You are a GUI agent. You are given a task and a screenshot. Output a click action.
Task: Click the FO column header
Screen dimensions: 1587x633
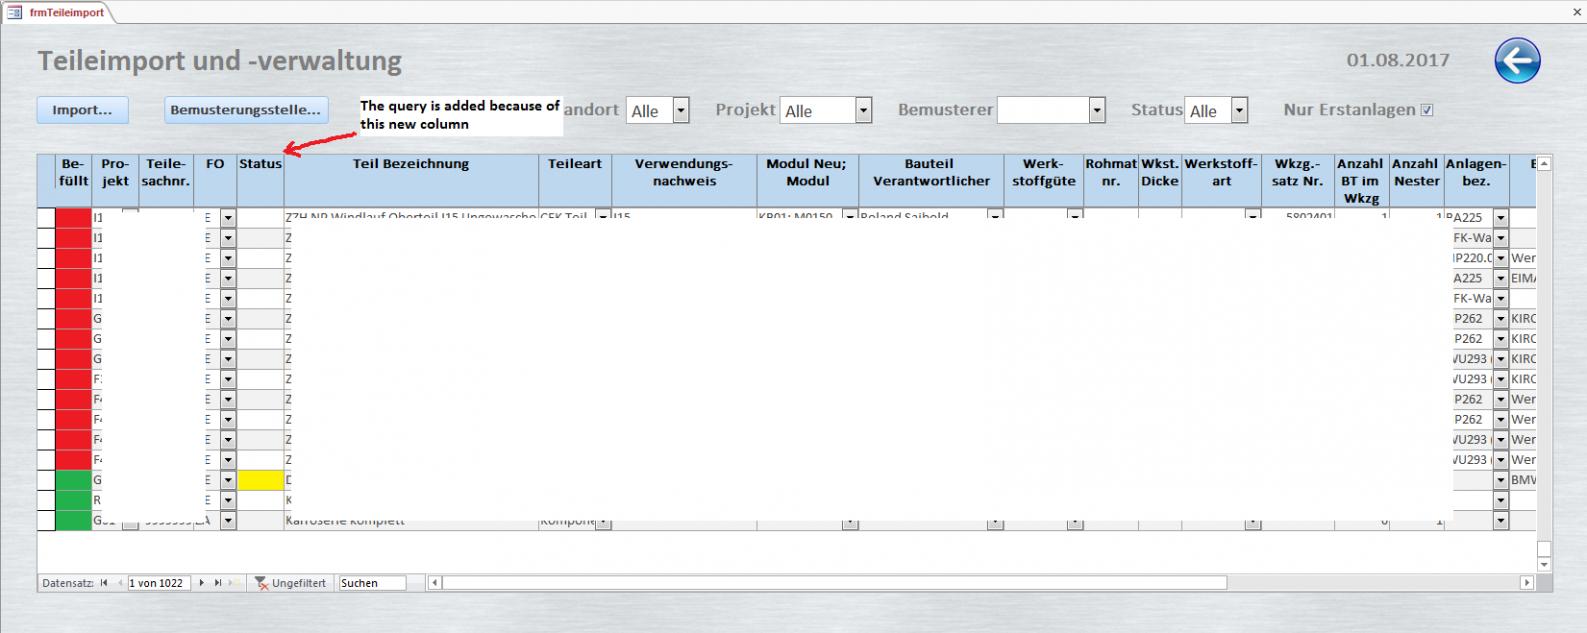[215, 181]
